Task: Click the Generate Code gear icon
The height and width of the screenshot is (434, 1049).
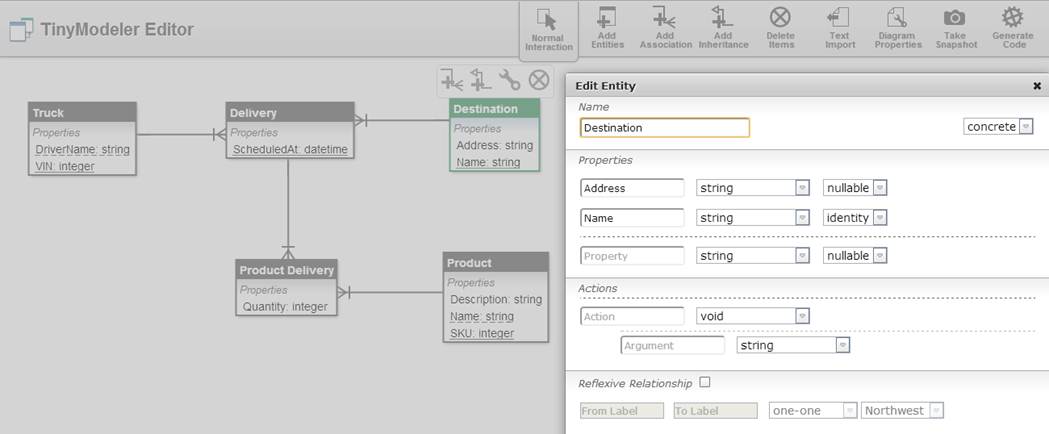Action: point(1012,27)
